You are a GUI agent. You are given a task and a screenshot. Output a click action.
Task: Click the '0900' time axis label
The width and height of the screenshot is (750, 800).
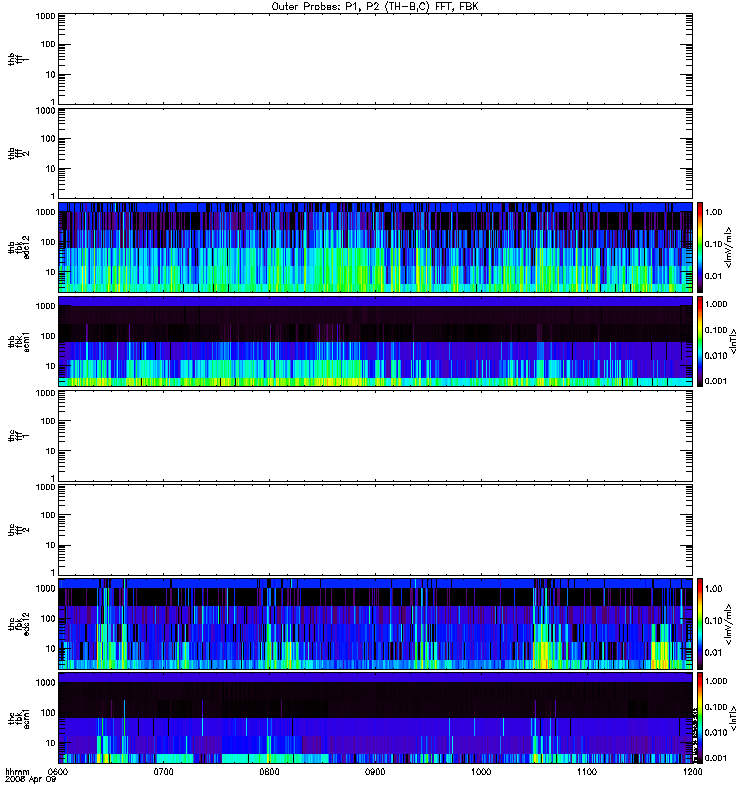[375, 772]
